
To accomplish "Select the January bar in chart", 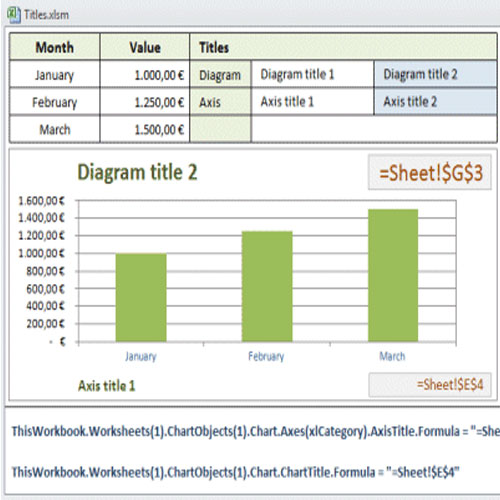I will (141, 297).
